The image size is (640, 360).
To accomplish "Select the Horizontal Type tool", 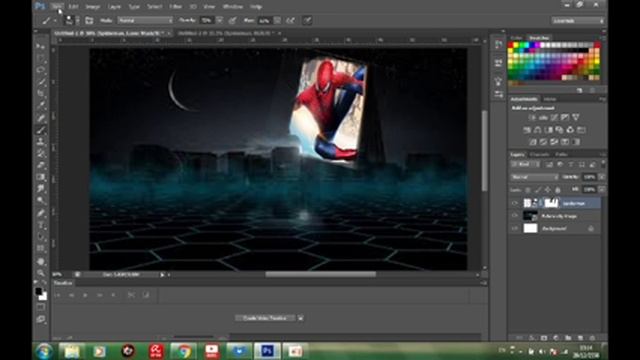I will tap(41, 225).
